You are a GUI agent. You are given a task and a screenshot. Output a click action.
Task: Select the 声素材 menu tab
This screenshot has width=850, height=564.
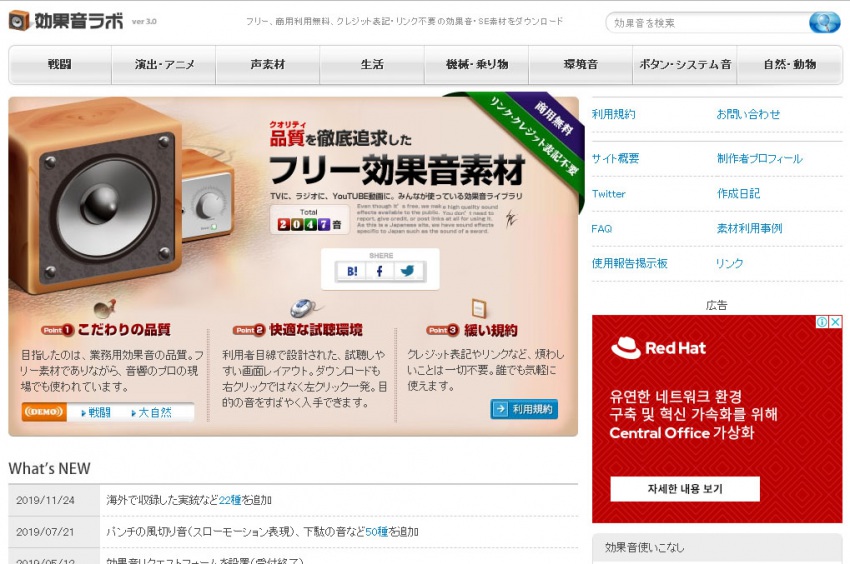click(268, 65)
